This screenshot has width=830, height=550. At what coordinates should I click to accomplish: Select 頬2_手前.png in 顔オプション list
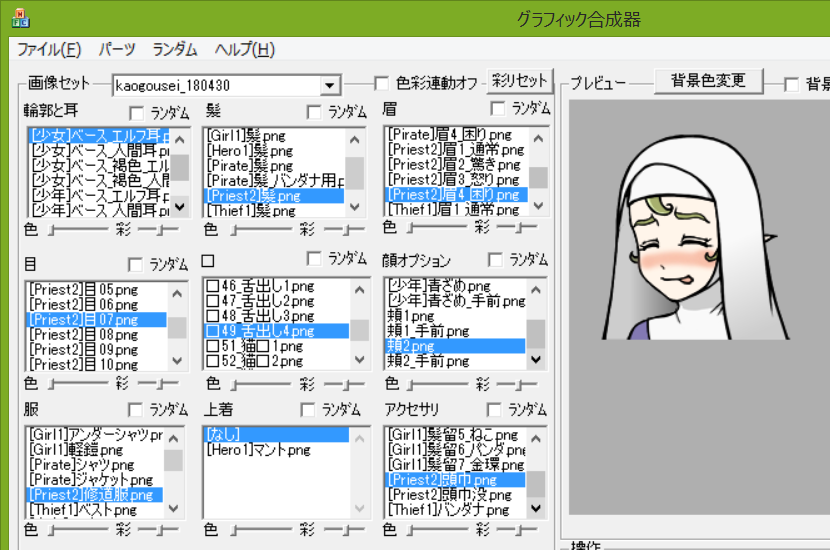(455, 361)
